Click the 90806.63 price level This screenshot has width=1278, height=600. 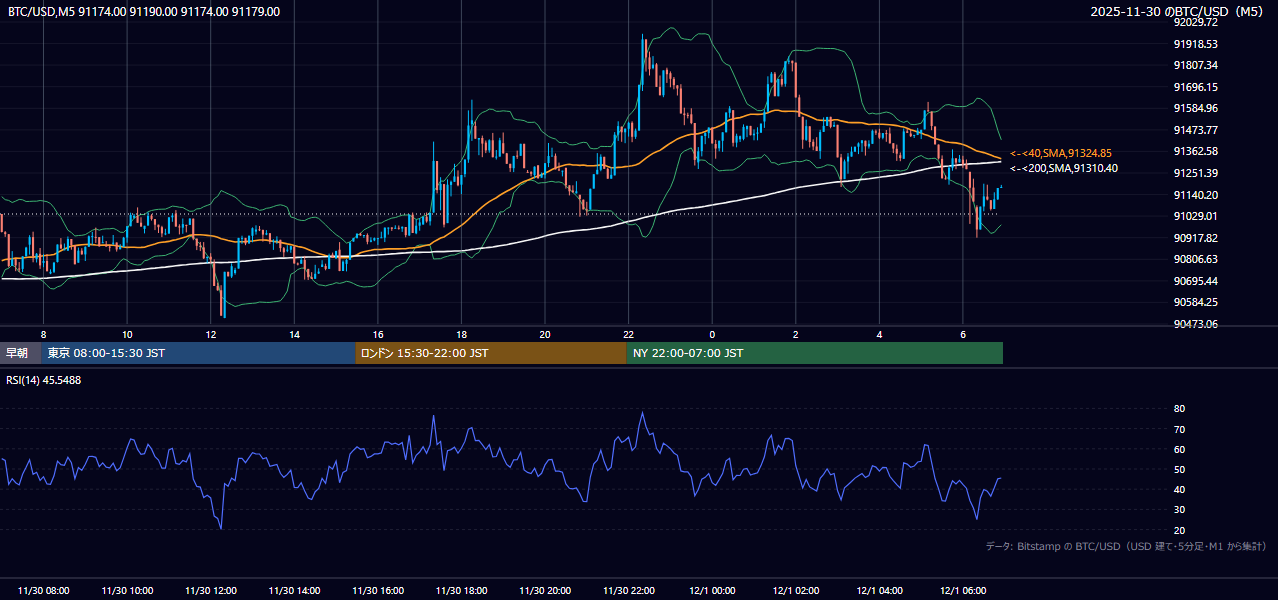[x=1195, y=259]
